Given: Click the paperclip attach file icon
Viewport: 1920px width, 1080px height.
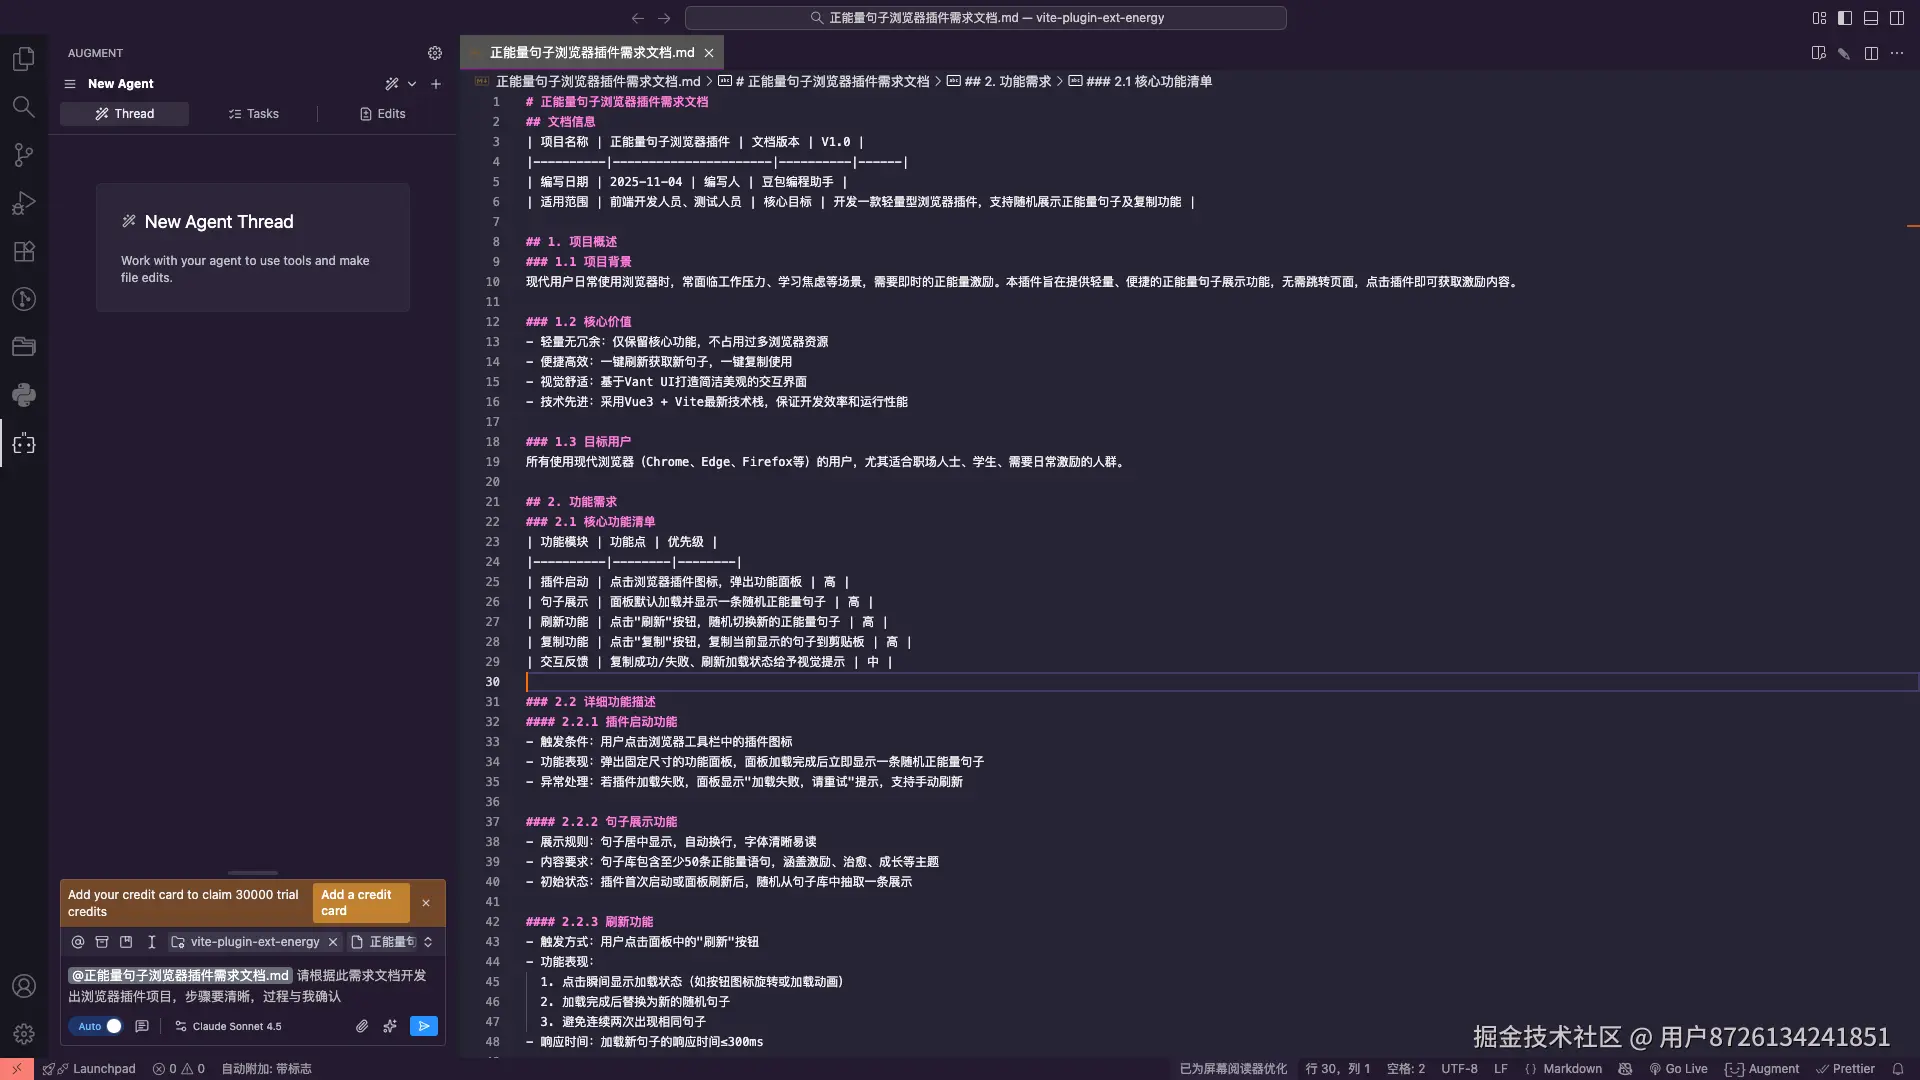Looking at the screenshot, I should 362,1026.
